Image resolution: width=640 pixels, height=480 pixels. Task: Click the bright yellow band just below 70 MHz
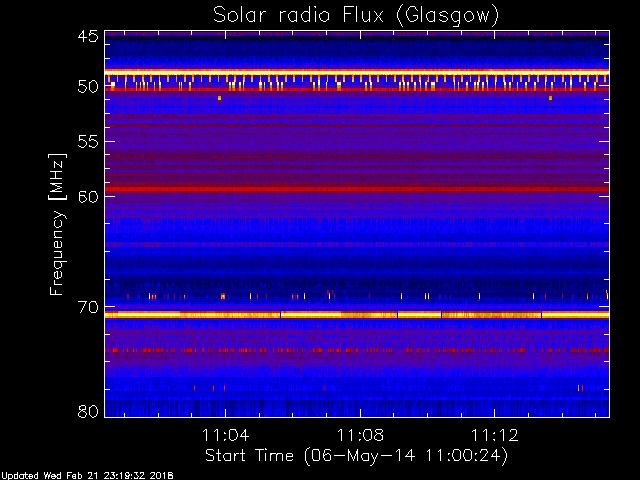356,314
